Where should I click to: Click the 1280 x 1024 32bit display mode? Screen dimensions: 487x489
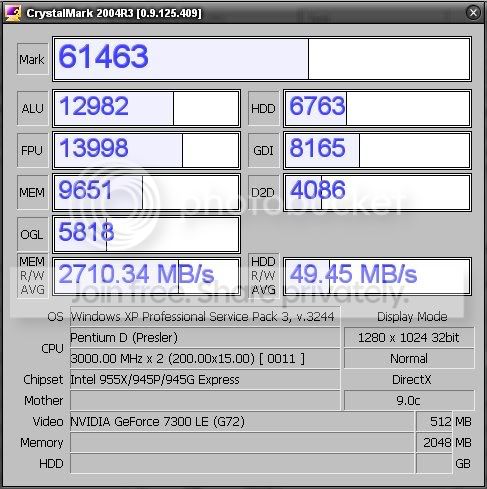coord(409,337)
